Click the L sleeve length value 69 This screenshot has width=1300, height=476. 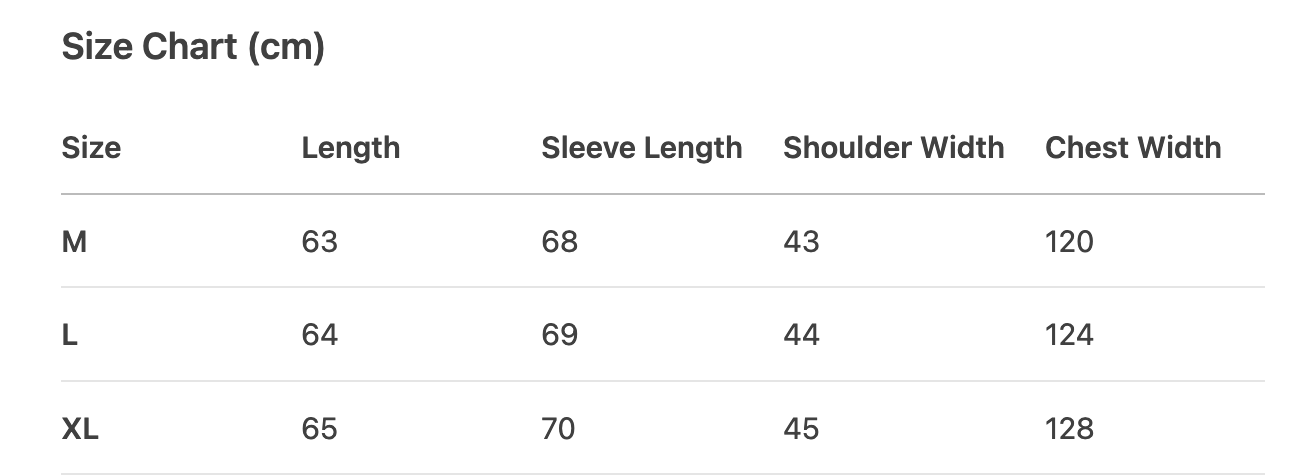point(560,335)
